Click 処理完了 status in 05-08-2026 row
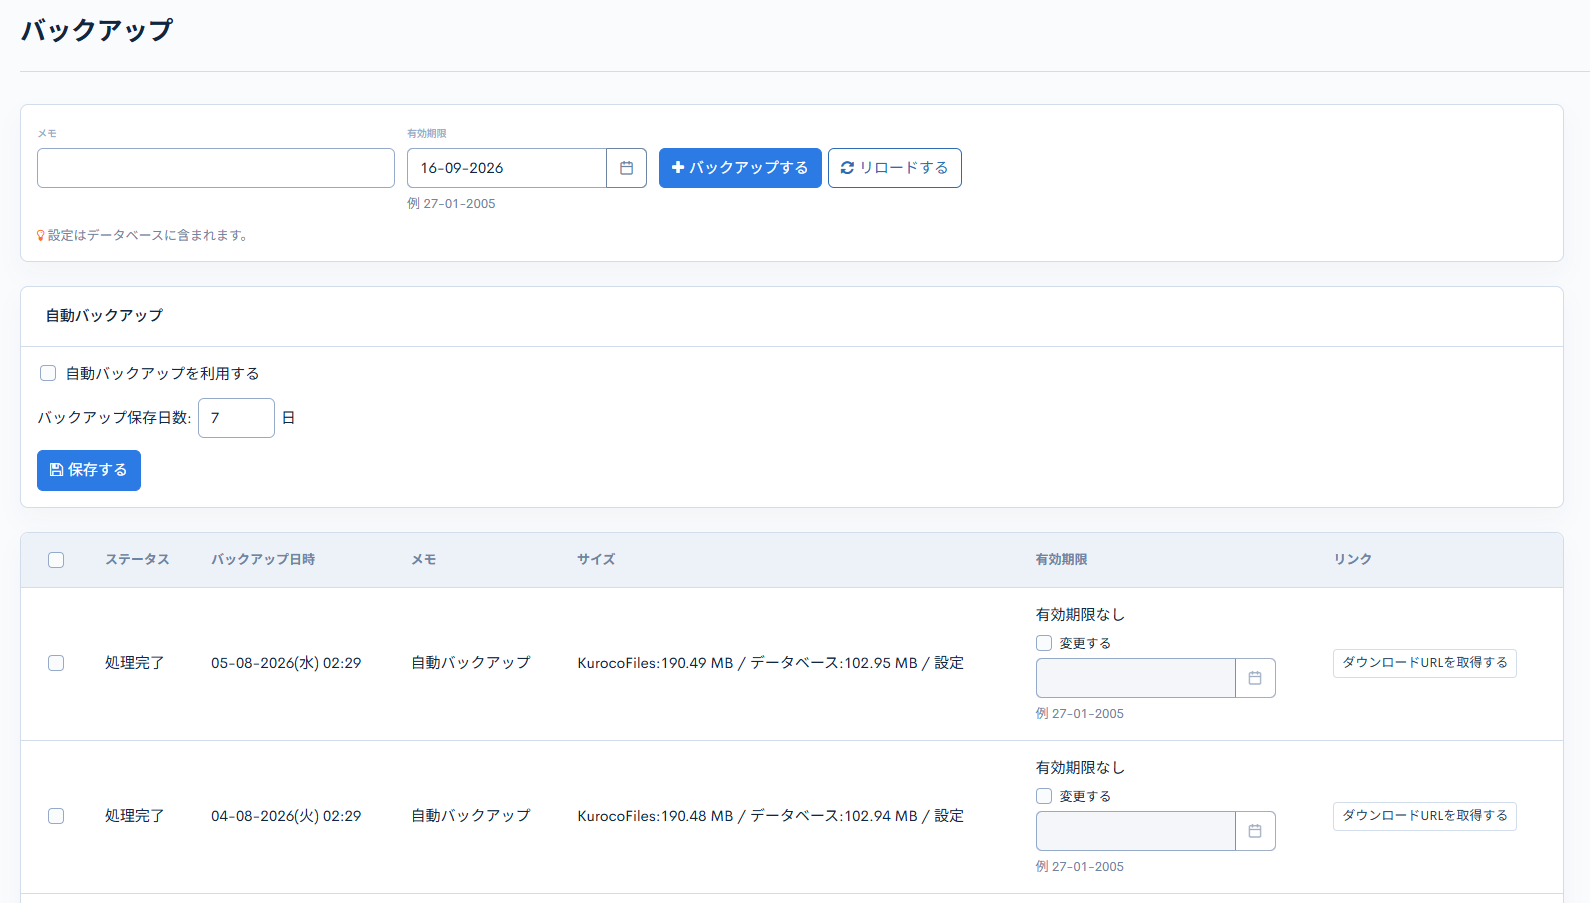Viewport: 1590px width, 903px height. coord(135,663)
